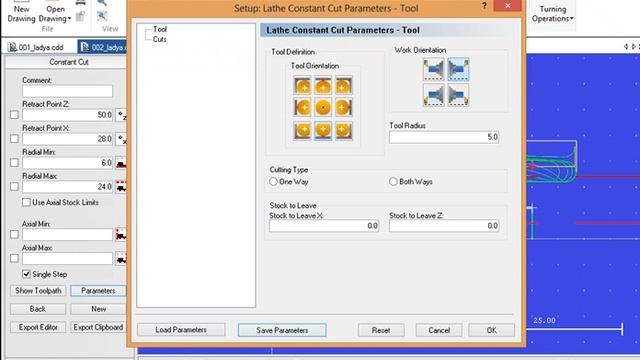This screenshot has width=640, height=360.
Task: Click Axial Max pick icon
Action: [x=121, y=259]
